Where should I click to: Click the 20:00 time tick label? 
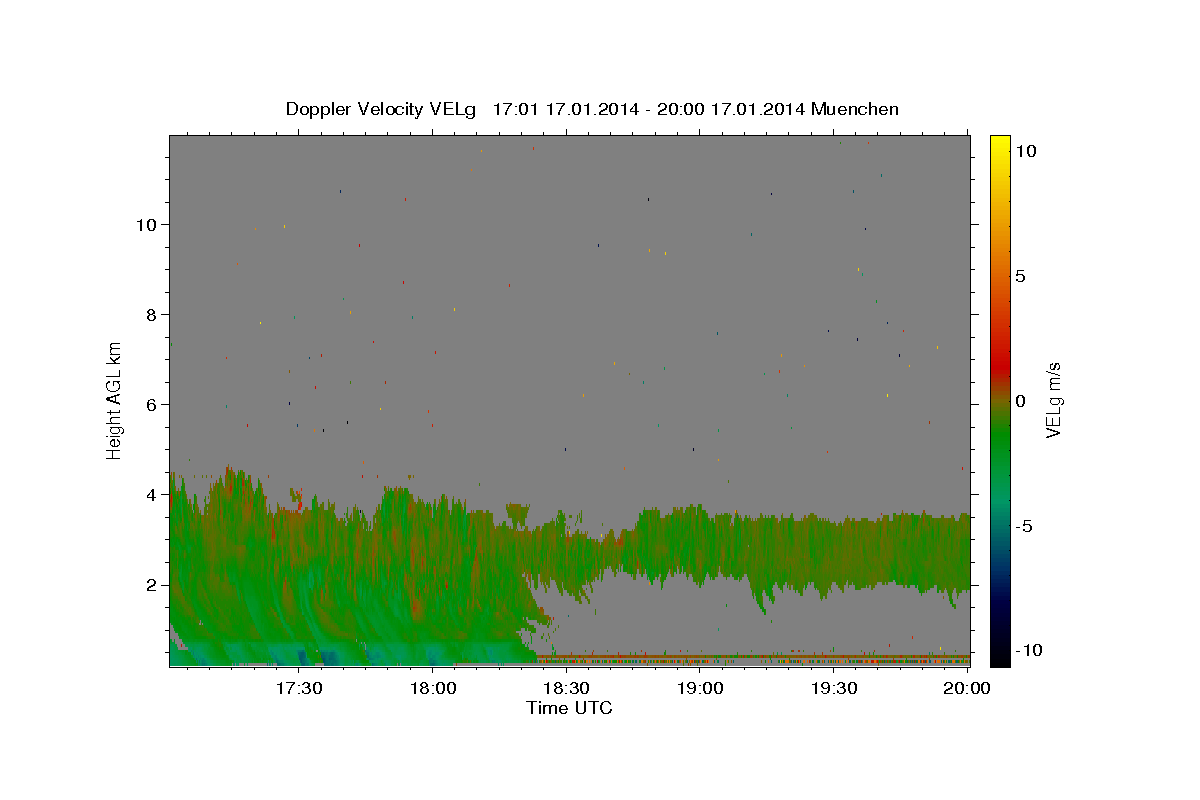pyautogui.click(x=967, y=688)
